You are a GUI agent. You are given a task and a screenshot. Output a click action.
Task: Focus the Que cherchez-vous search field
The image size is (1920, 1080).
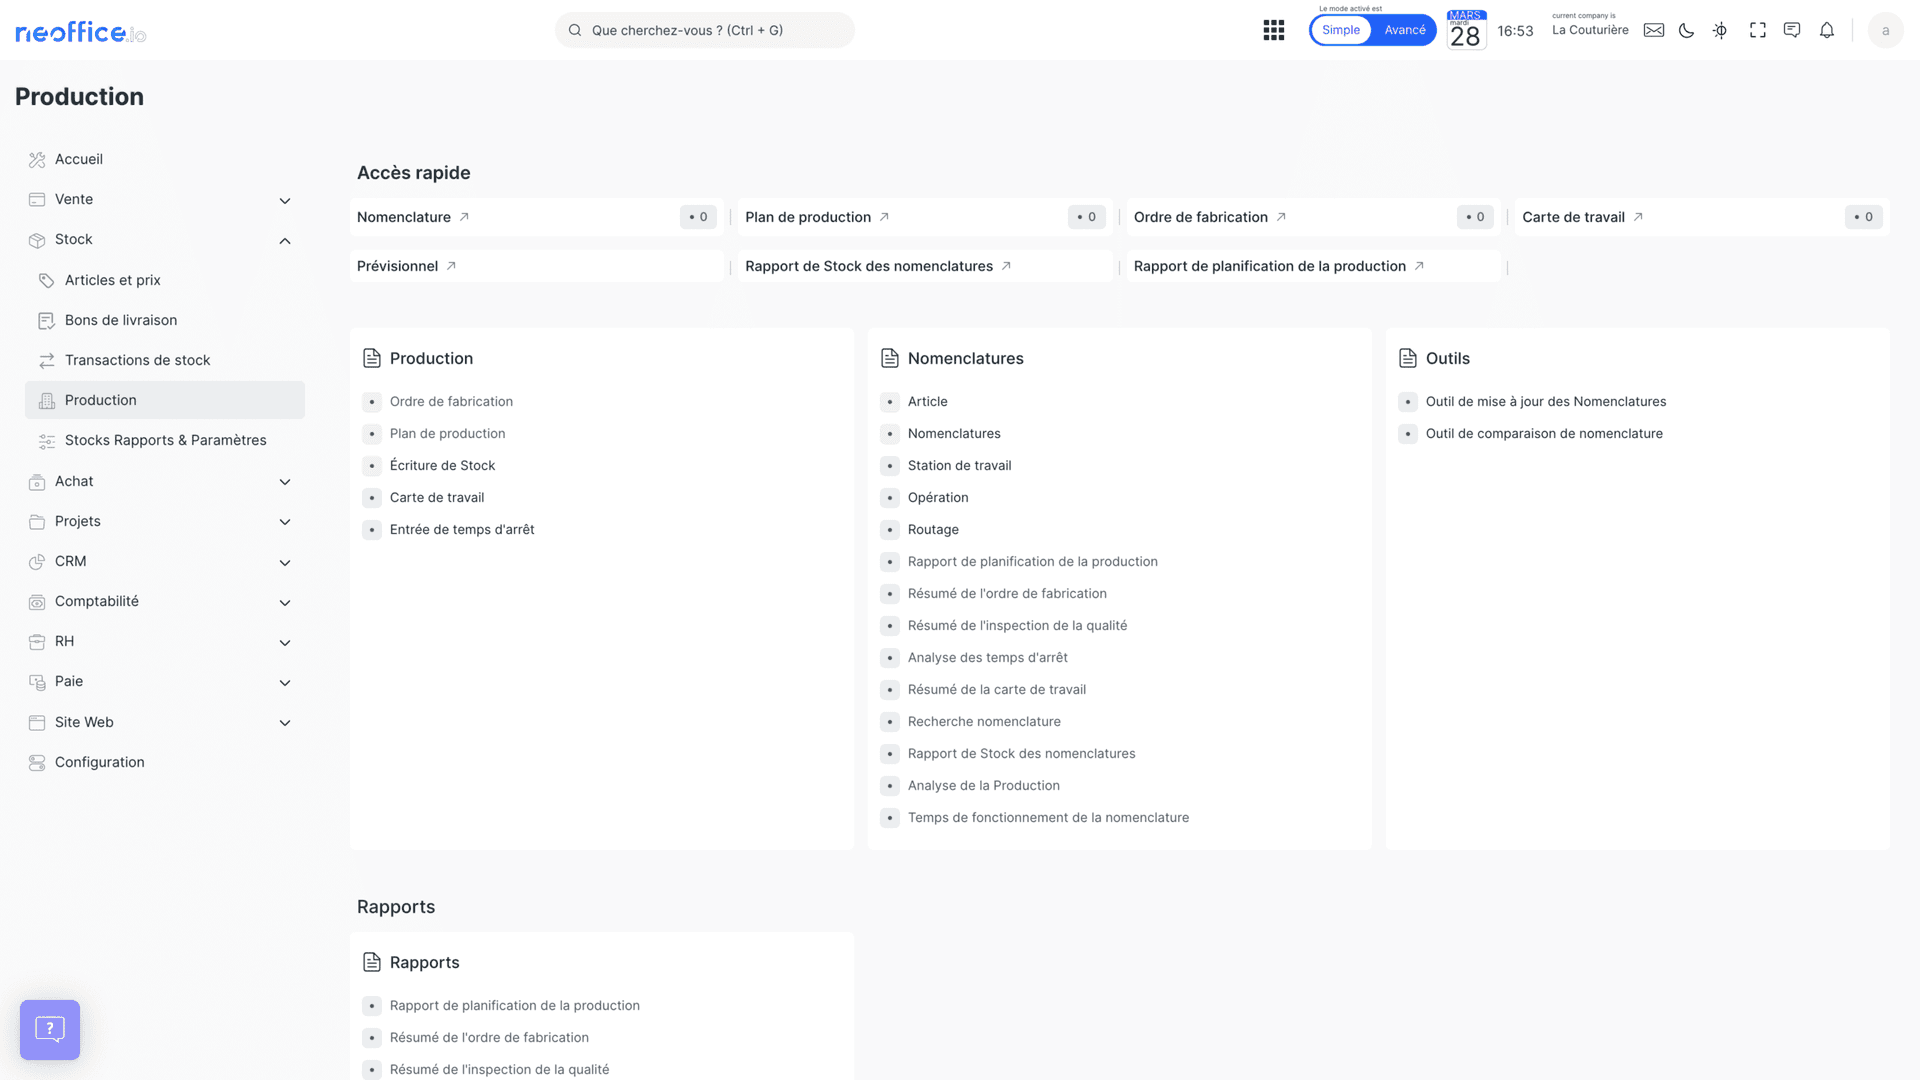(705, 30)
